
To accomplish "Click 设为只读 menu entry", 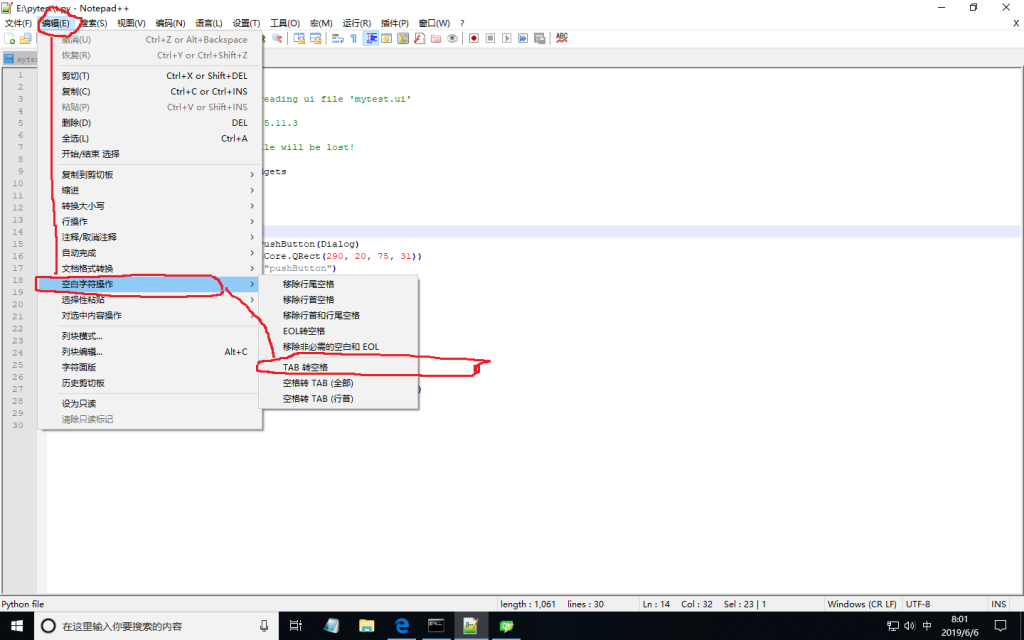I will [x=79, y=403].
